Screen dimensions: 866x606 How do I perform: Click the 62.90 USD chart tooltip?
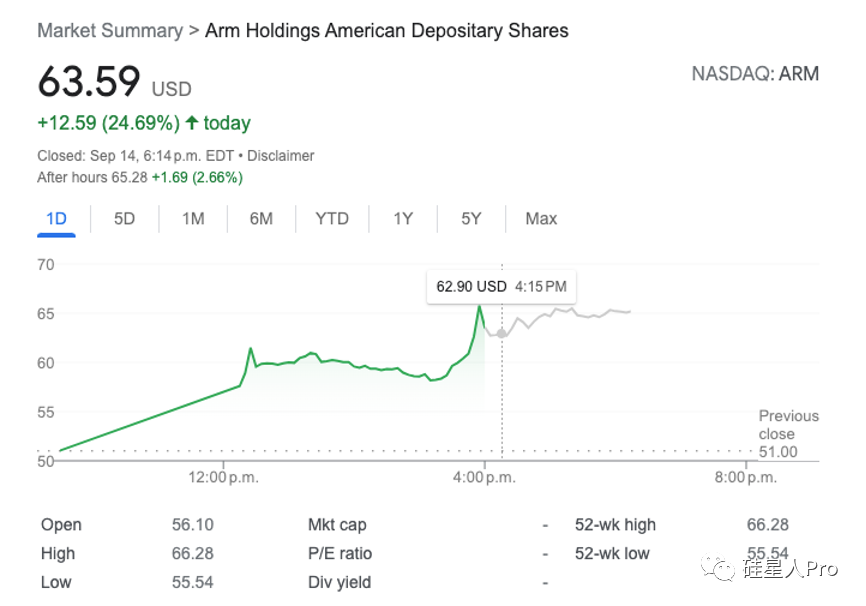[x=501, y=287]
